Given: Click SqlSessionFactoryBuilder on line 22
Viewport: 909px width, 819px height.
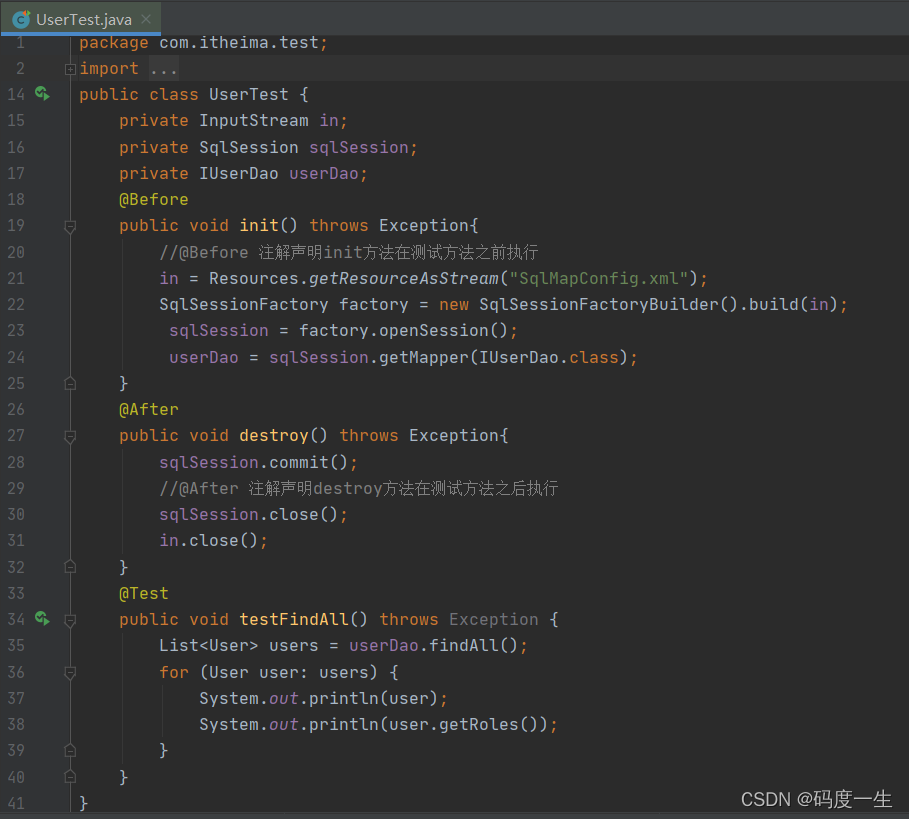Looking at the screenshot, I should coord(598,304).
